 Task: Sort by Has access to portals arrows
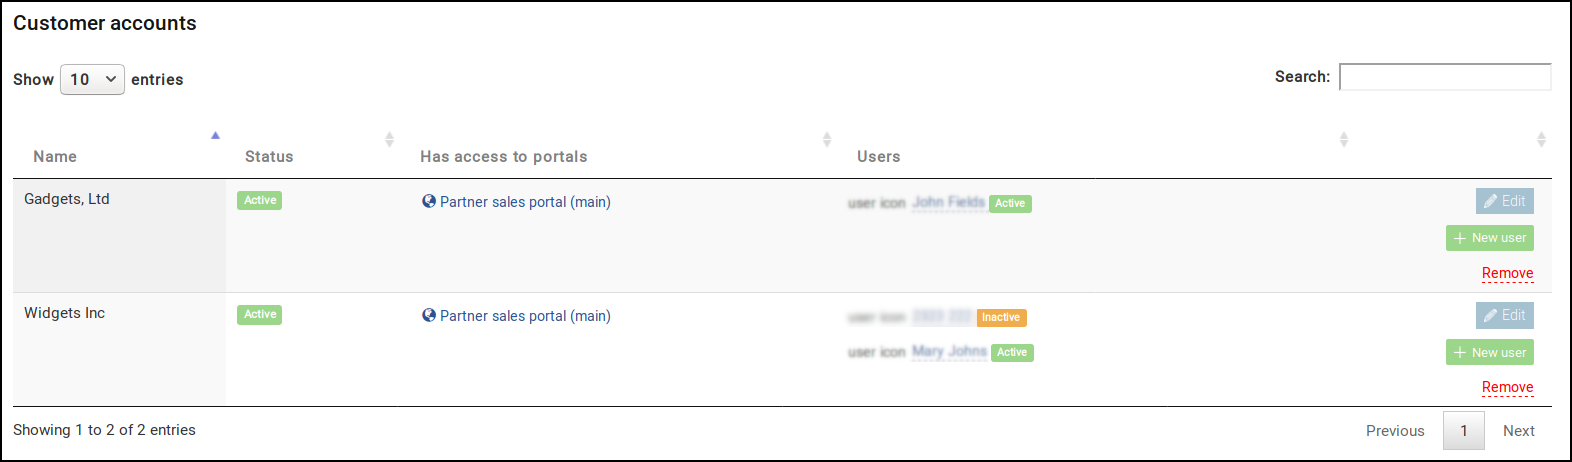tap(827, 139)
